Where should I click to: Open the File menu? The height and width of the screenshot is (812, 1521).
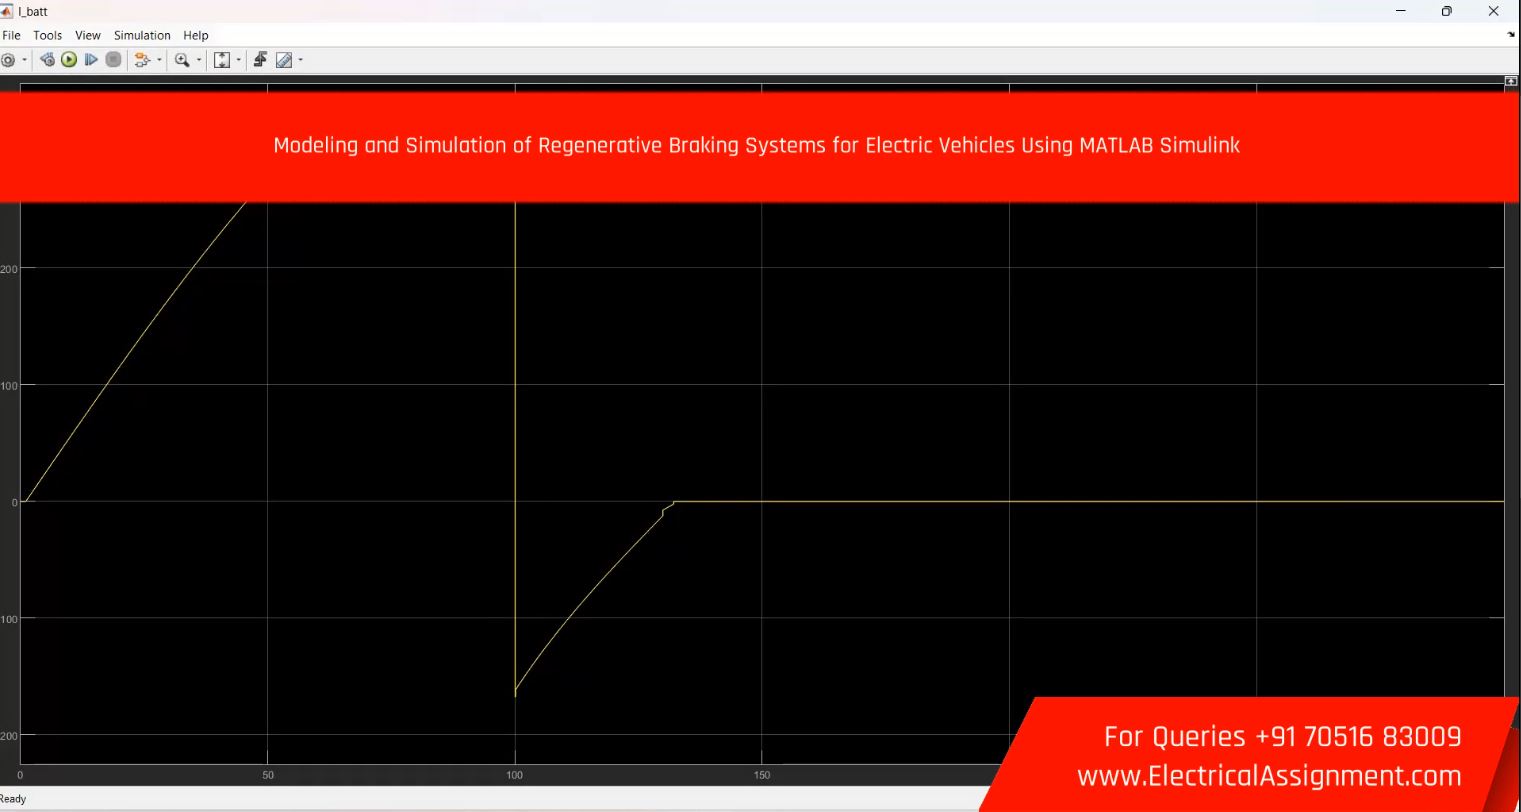point(11,35)
